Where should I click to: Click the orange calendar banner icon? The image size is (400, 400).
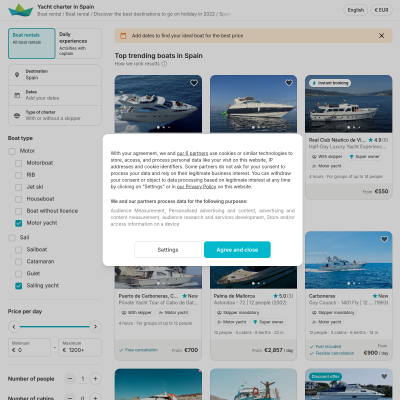click(123, 36)
